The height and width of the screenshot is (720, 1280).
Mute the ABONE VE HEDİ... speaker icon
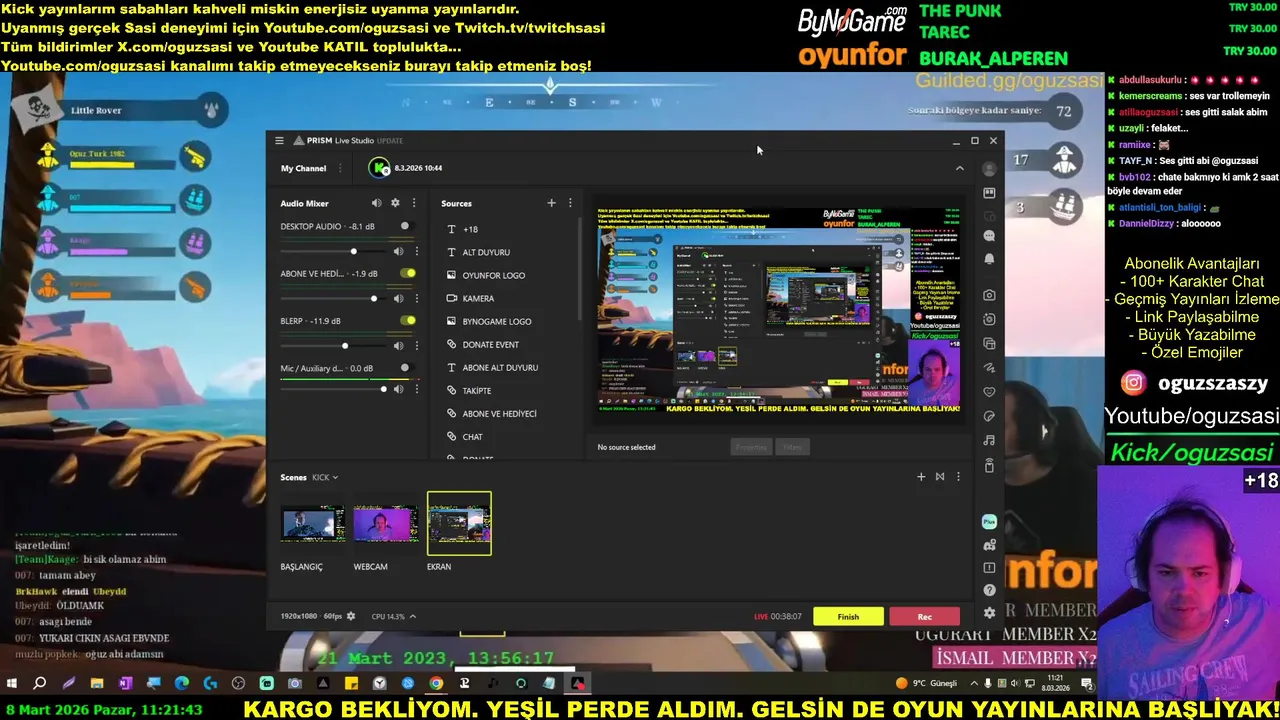pos(398,298)
